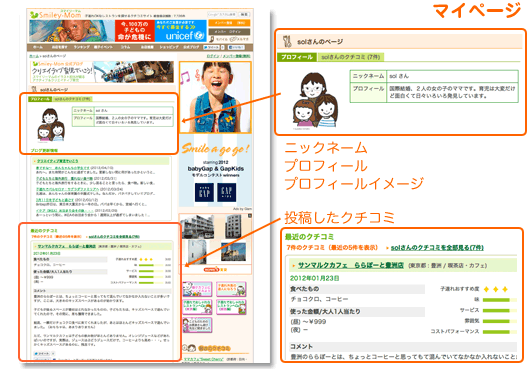Click the HOME'S logo below the building photos

coord(215,269)
